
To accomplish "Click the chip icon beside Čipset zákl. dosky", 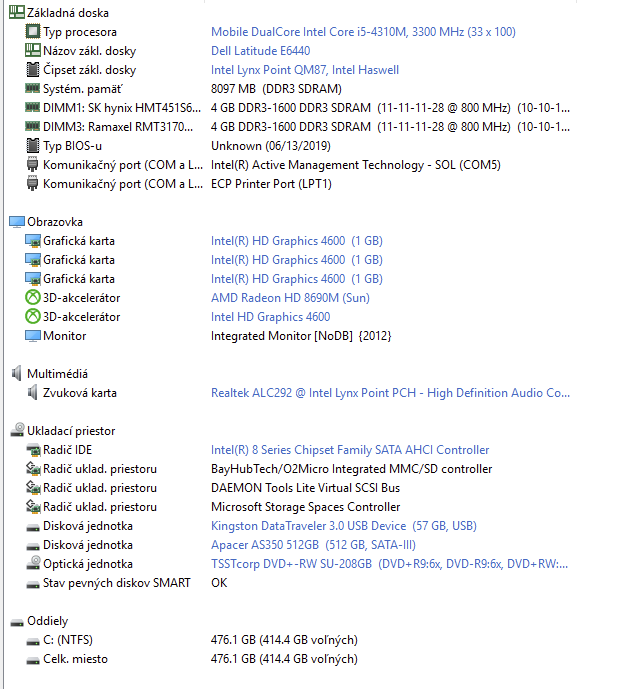I will pos(33,69).
